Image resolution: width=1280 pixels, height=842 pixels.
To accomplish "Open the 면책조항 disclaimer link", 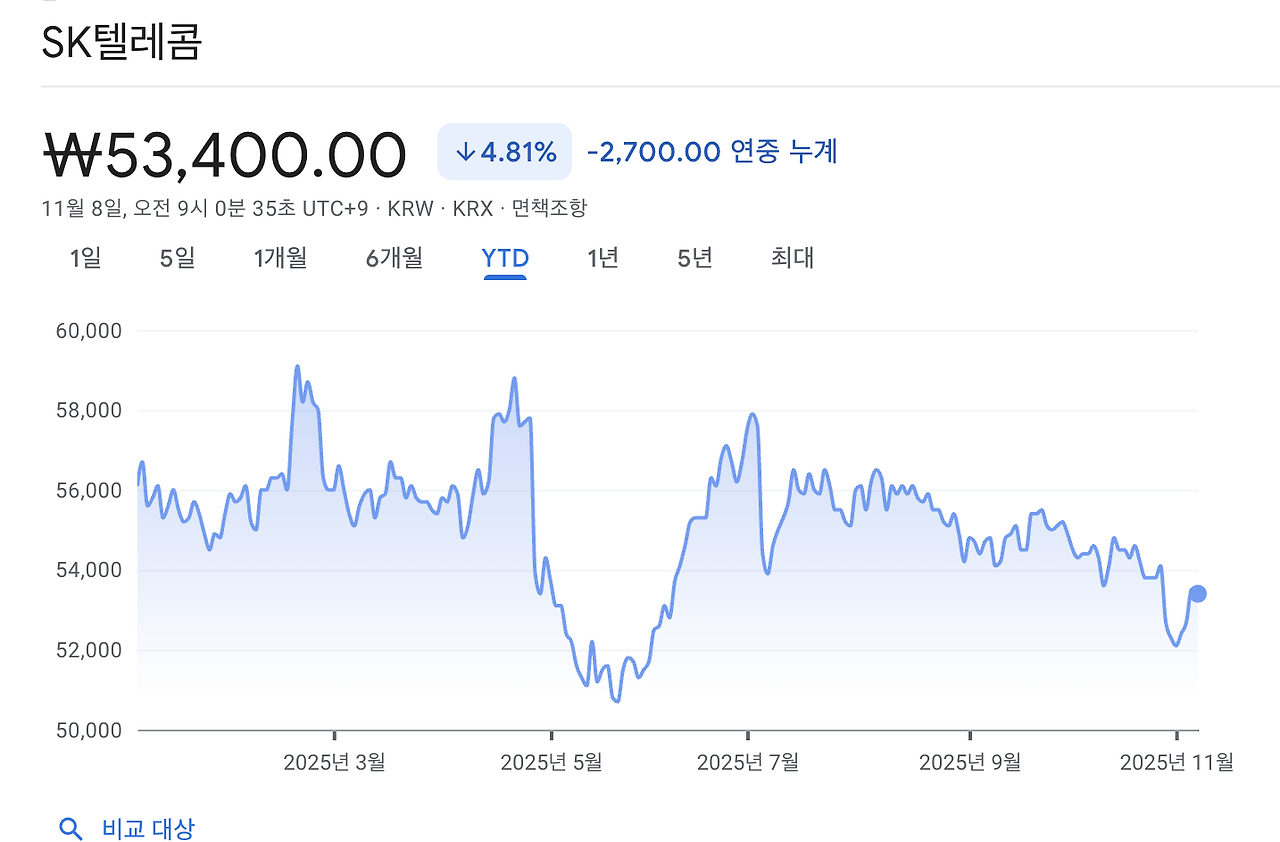I will tap(549, 209).
